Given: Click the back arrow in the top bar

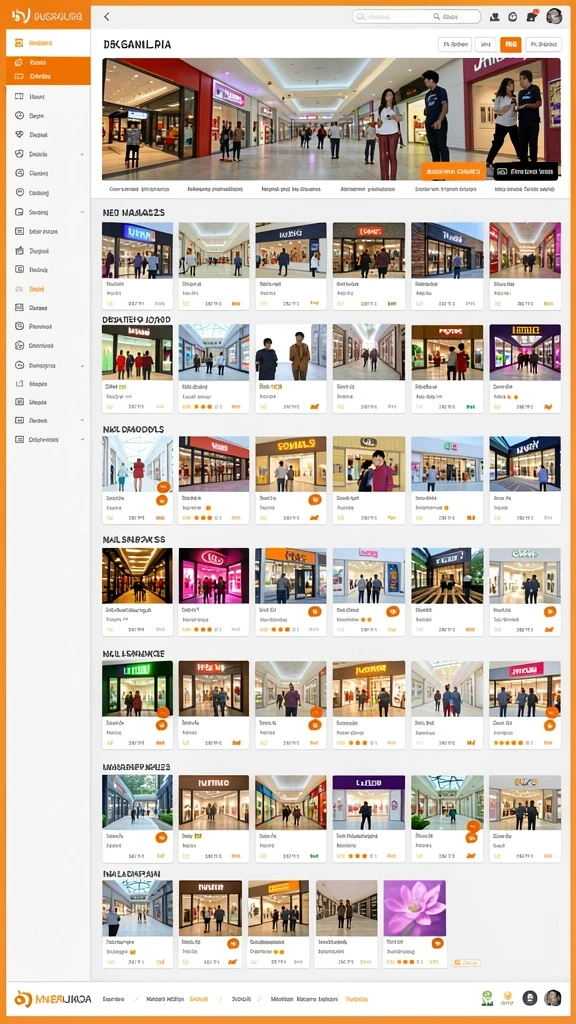Looking at the screenshot, I should pos(106,17).
